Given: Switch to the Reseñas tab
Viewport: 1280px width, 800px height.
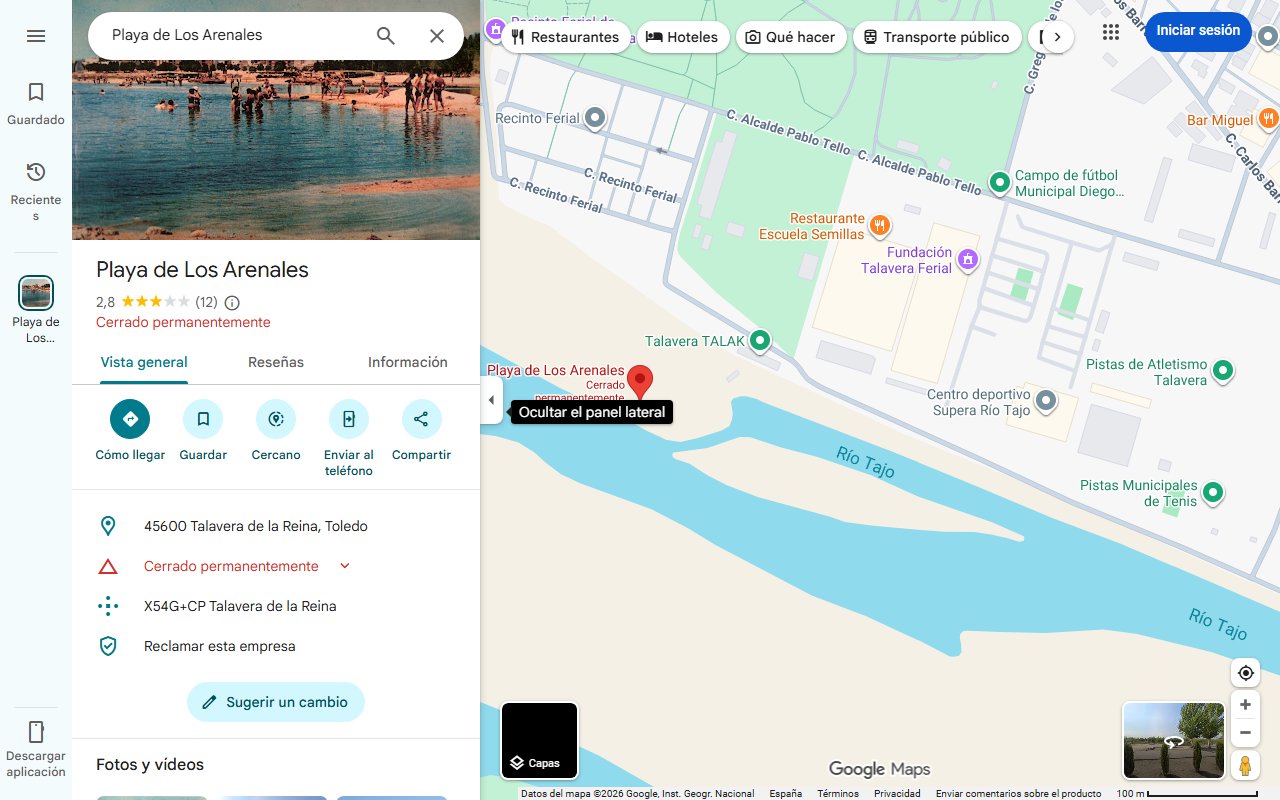Looking at the screenshot, I should pyautogui.click(x=275, y=362).
